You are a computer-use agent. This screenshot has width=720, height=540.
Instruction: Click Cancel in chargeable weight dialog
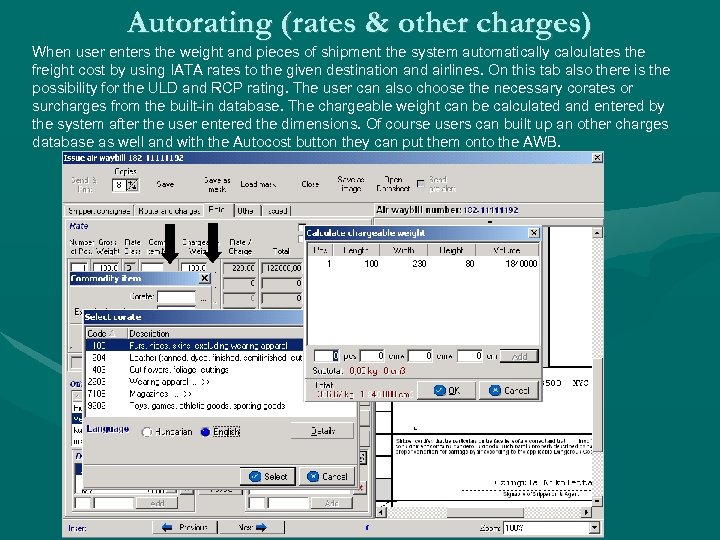509,390
